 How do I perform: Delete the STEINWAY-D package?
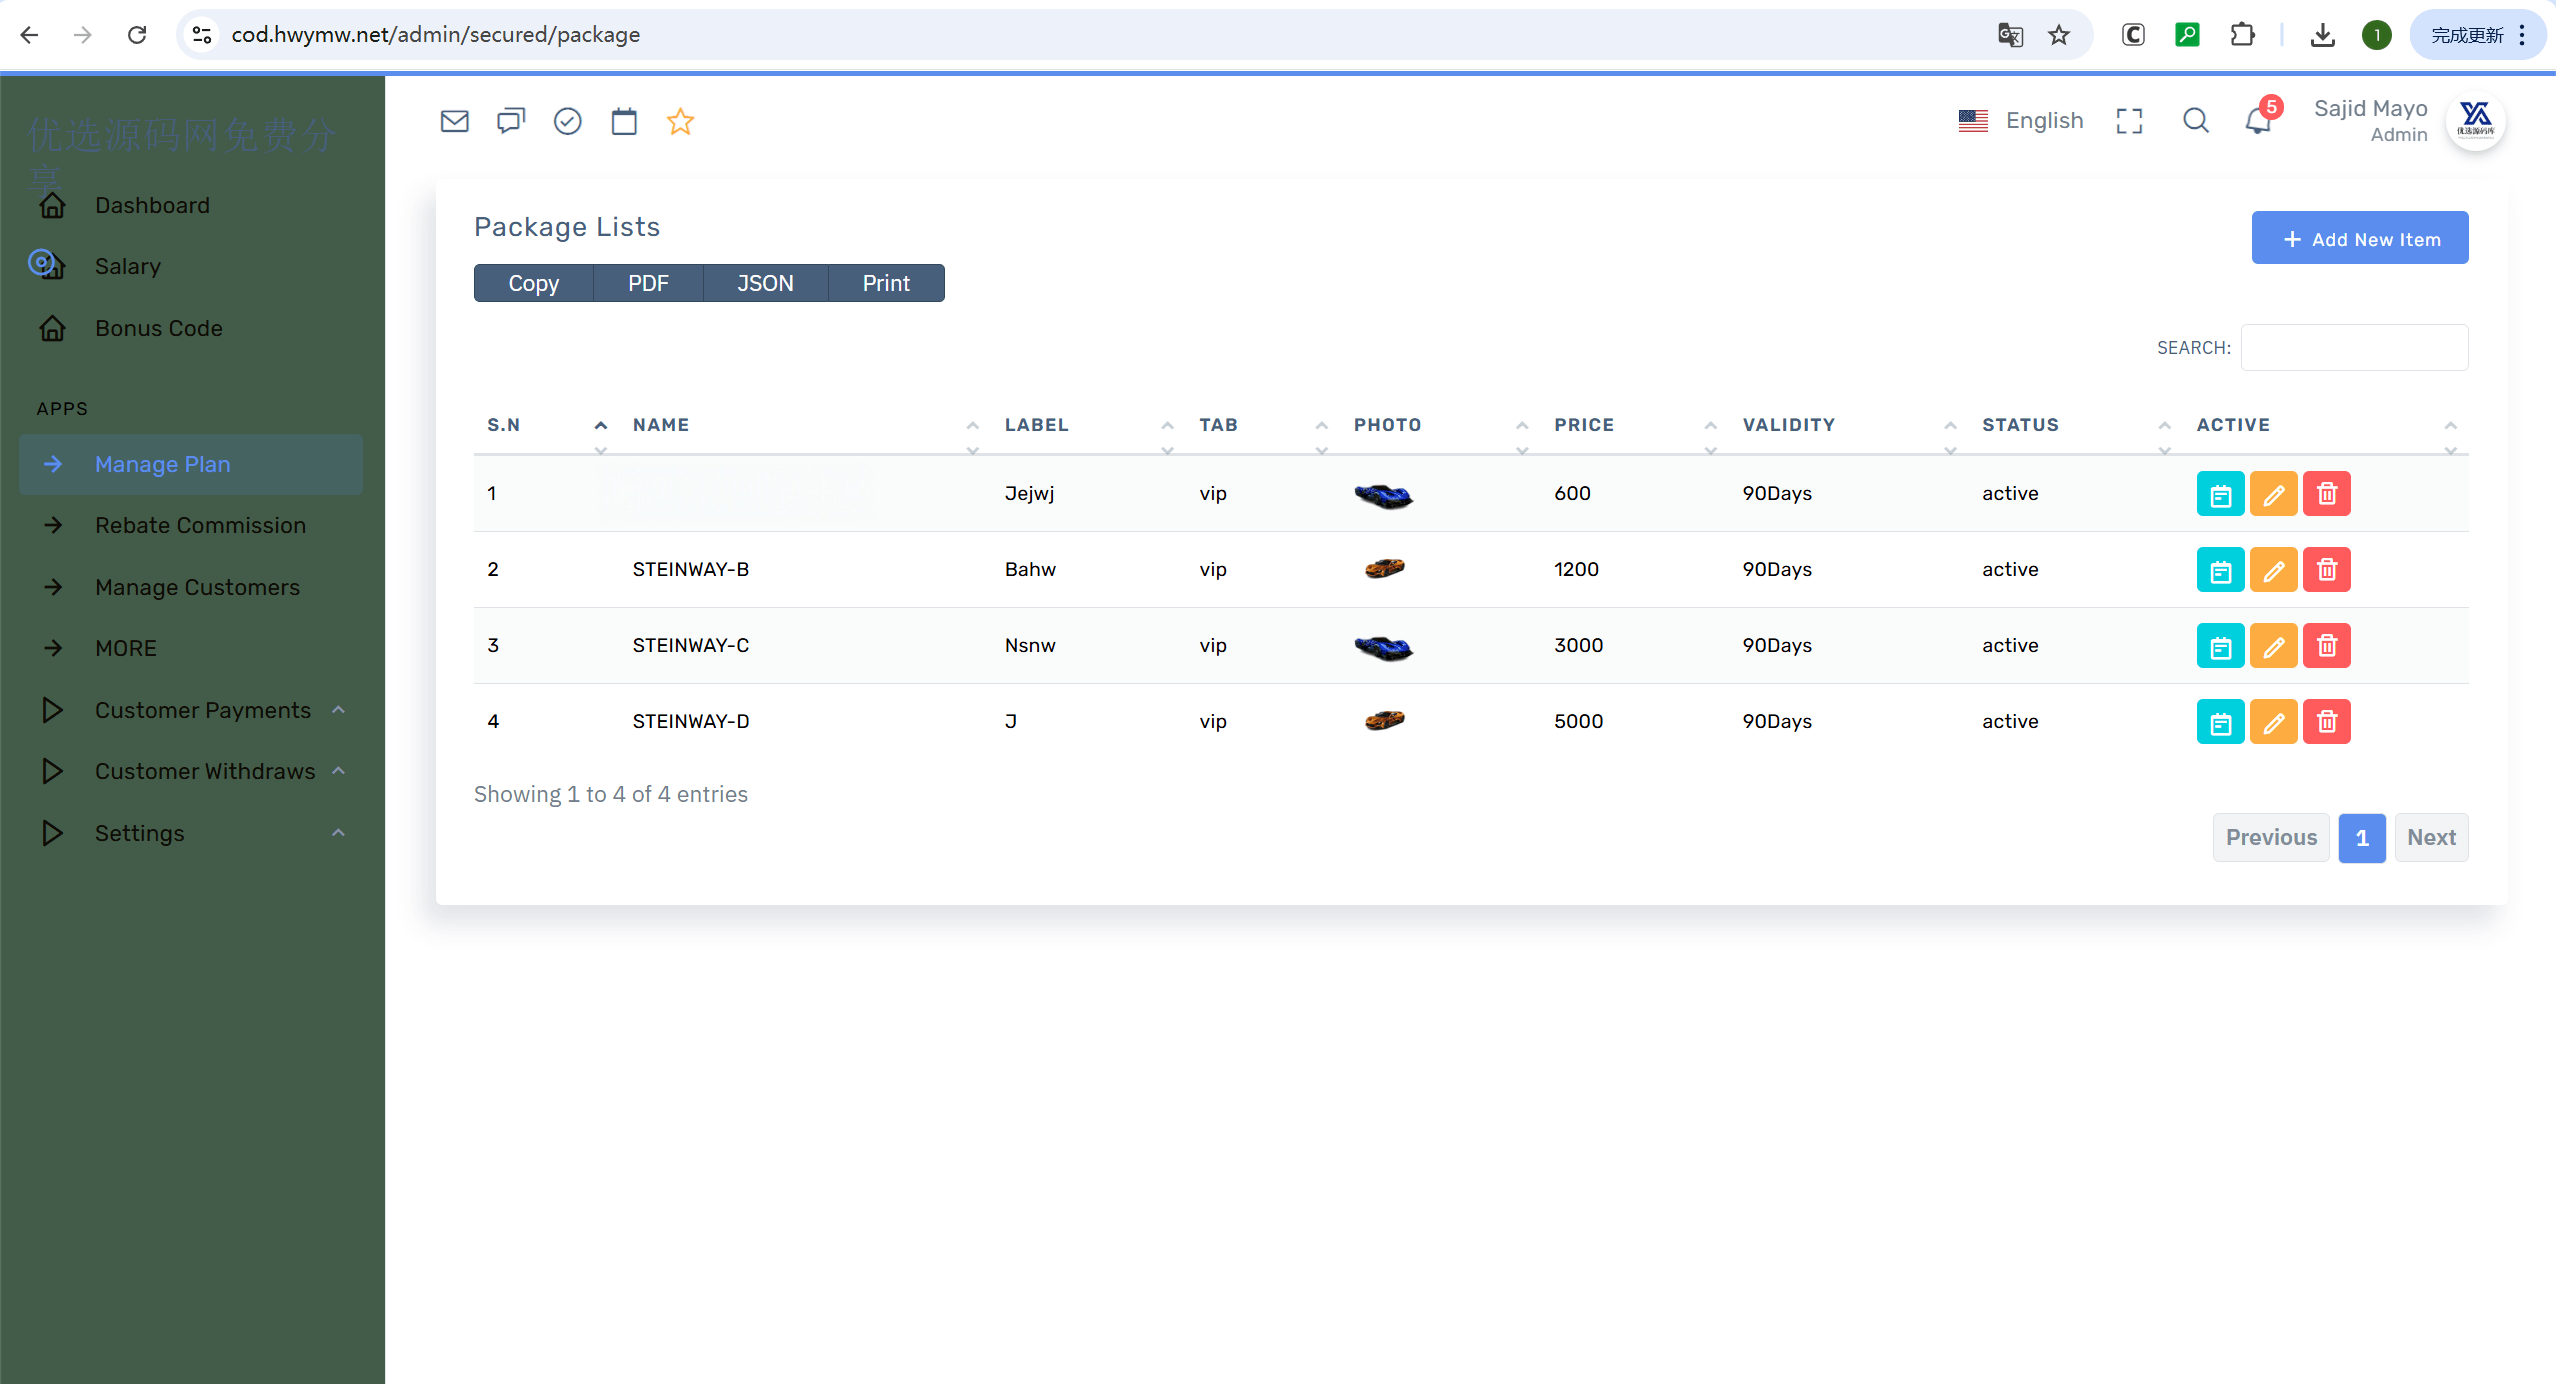tap(2326, 722)
